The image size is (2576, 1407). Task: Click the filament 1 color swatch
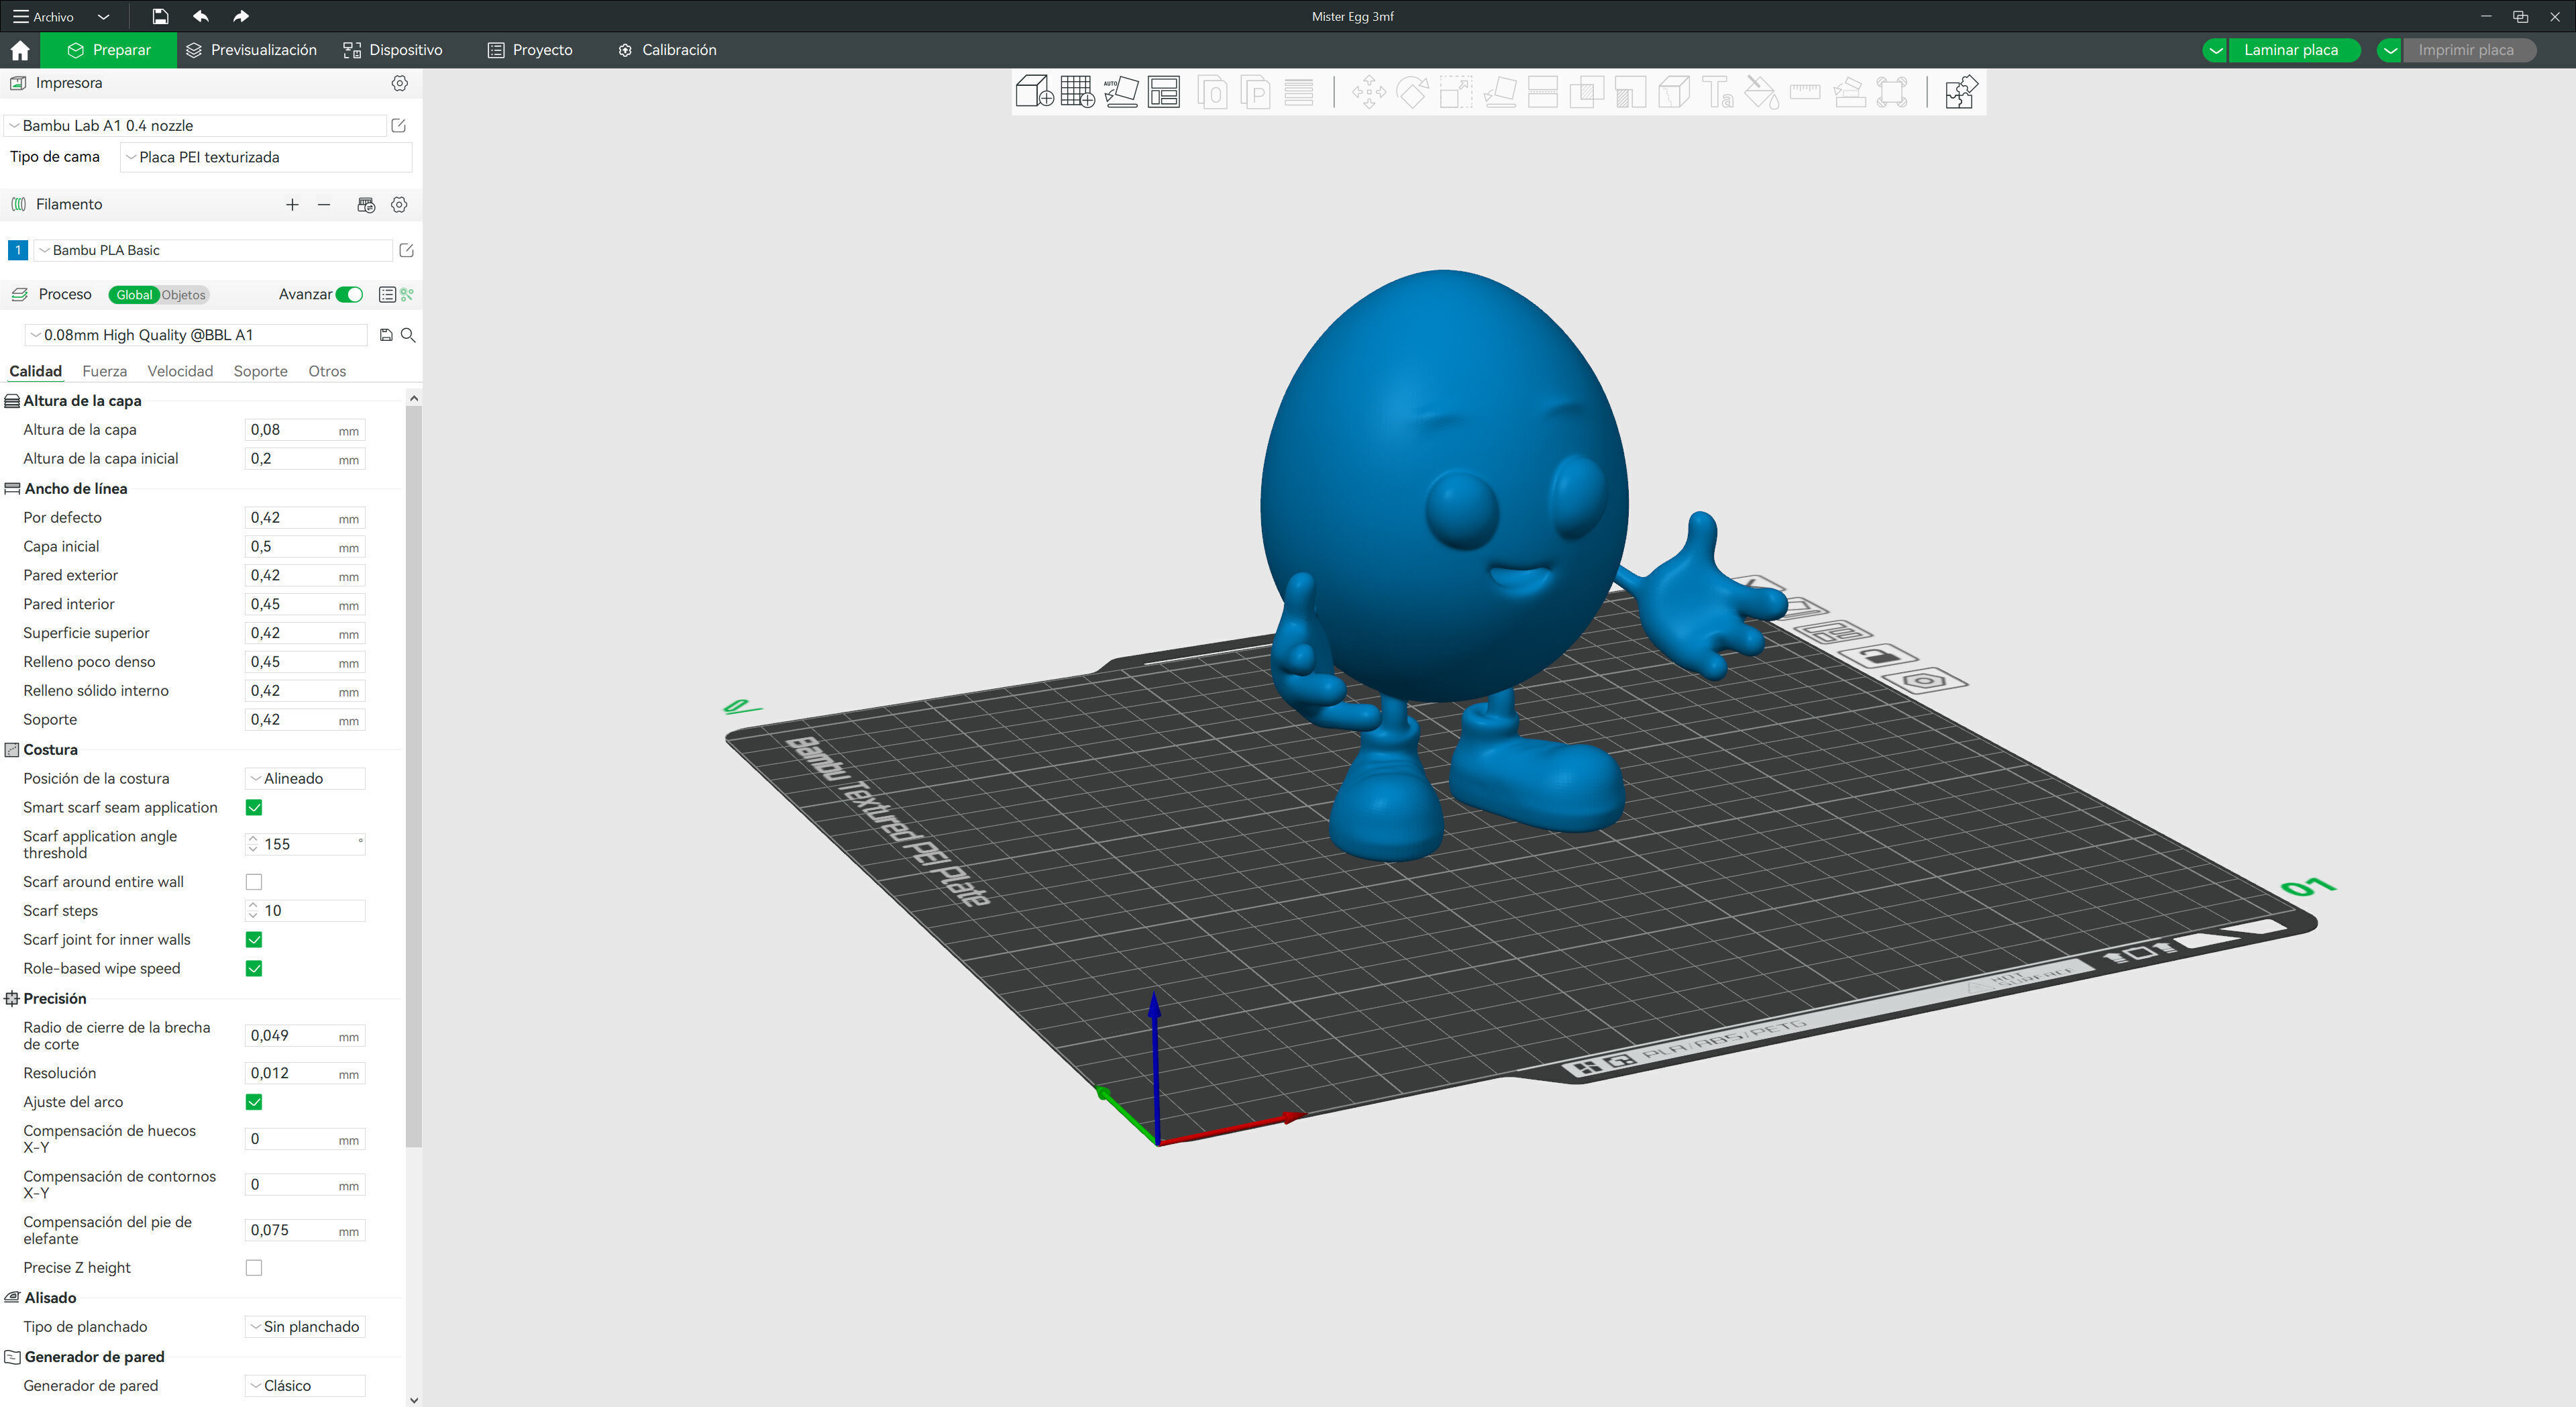click(18, 250)
